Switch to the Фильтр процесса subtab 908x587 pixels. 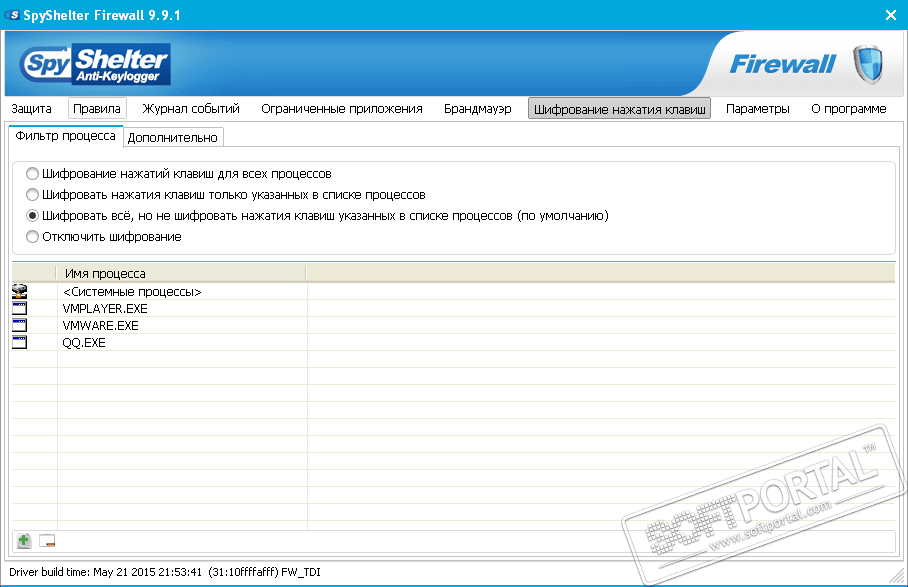[65, 136]
